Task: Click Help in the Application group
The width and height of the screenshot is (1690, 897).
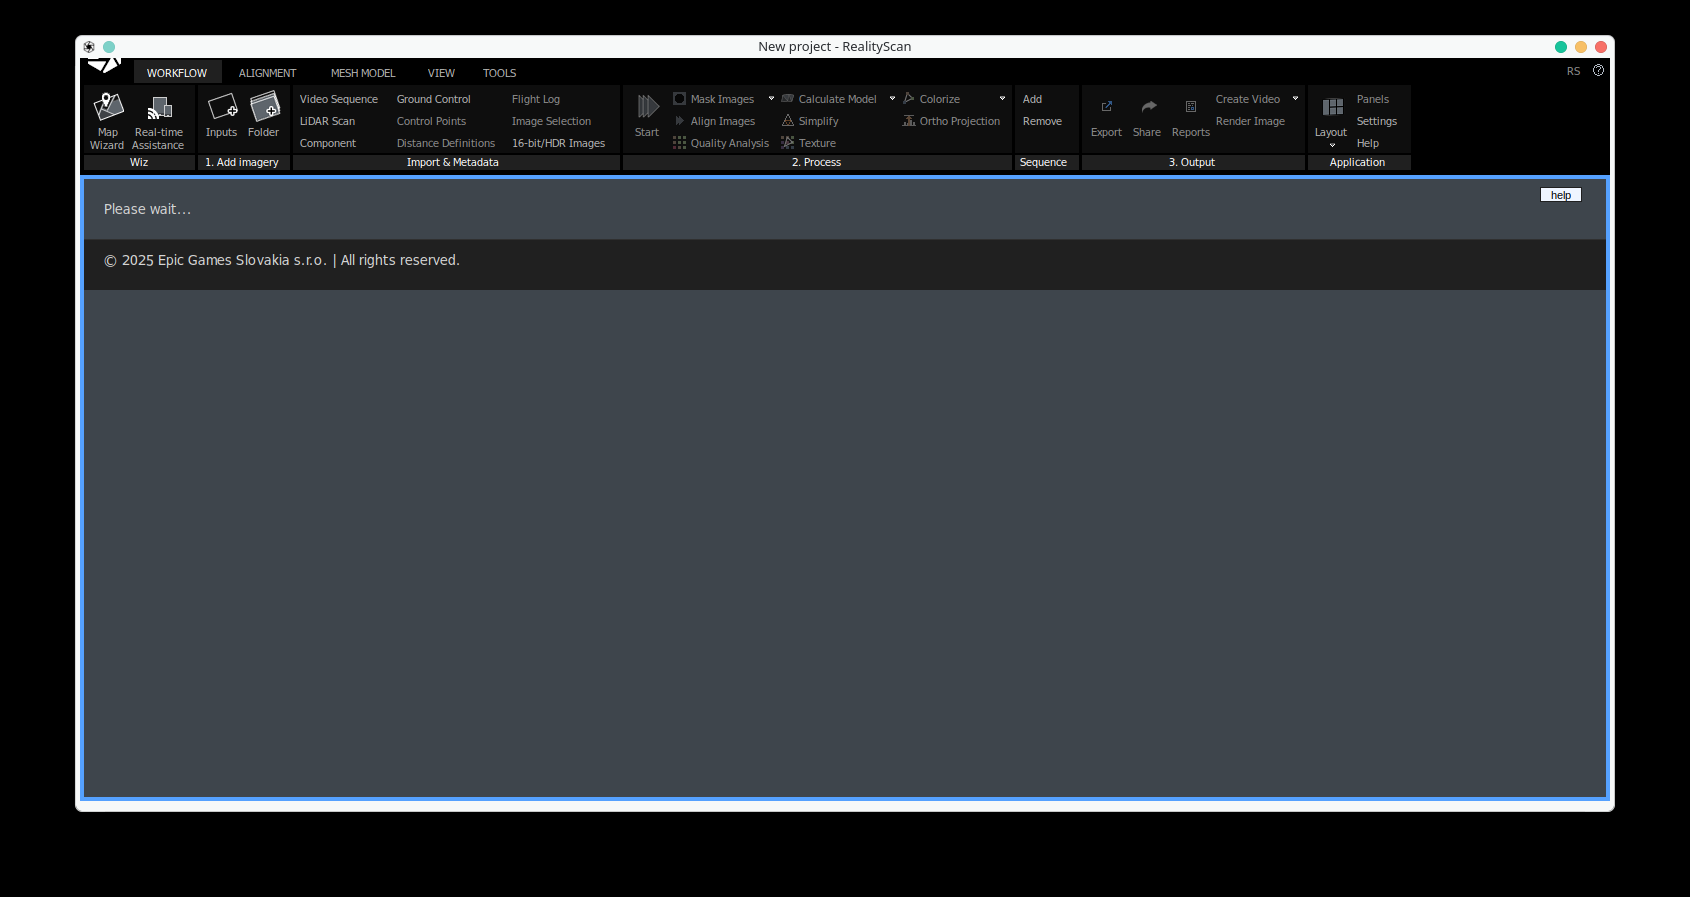Action: [1368, 143]
